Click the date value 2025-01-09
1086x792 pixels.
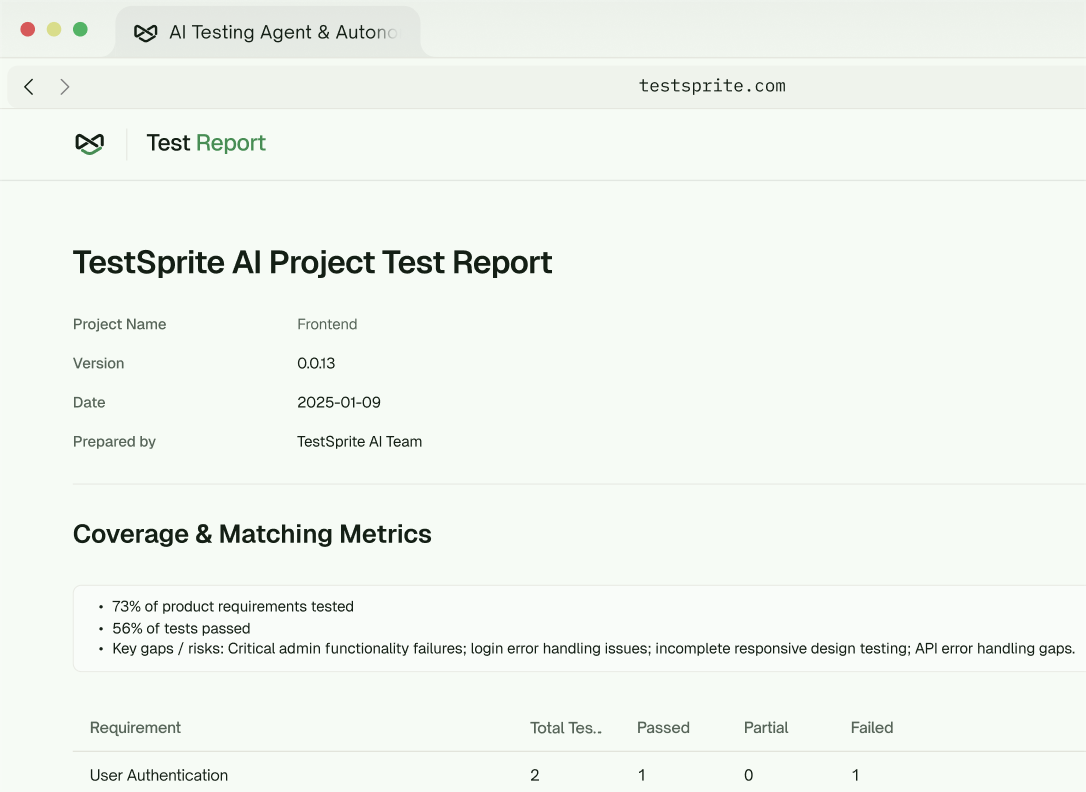click(339, 402)
